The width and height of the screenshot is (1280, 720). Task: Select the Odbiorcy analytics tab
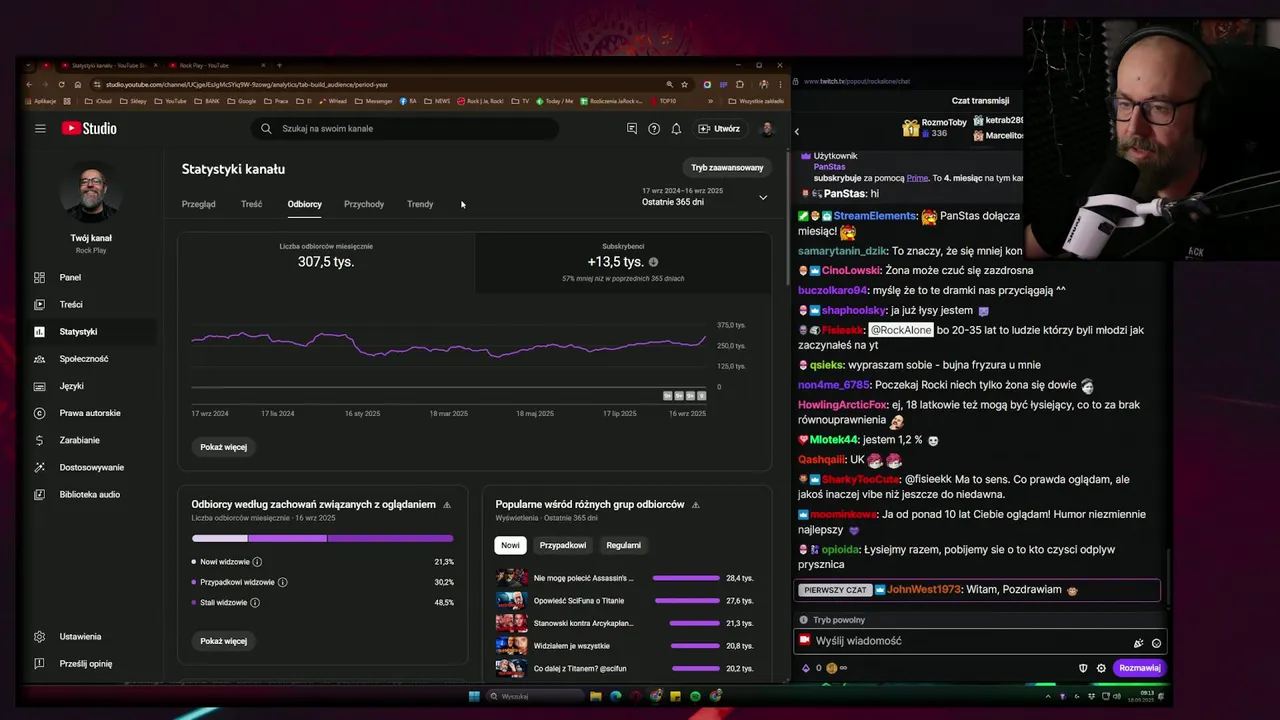pos(304,204)
